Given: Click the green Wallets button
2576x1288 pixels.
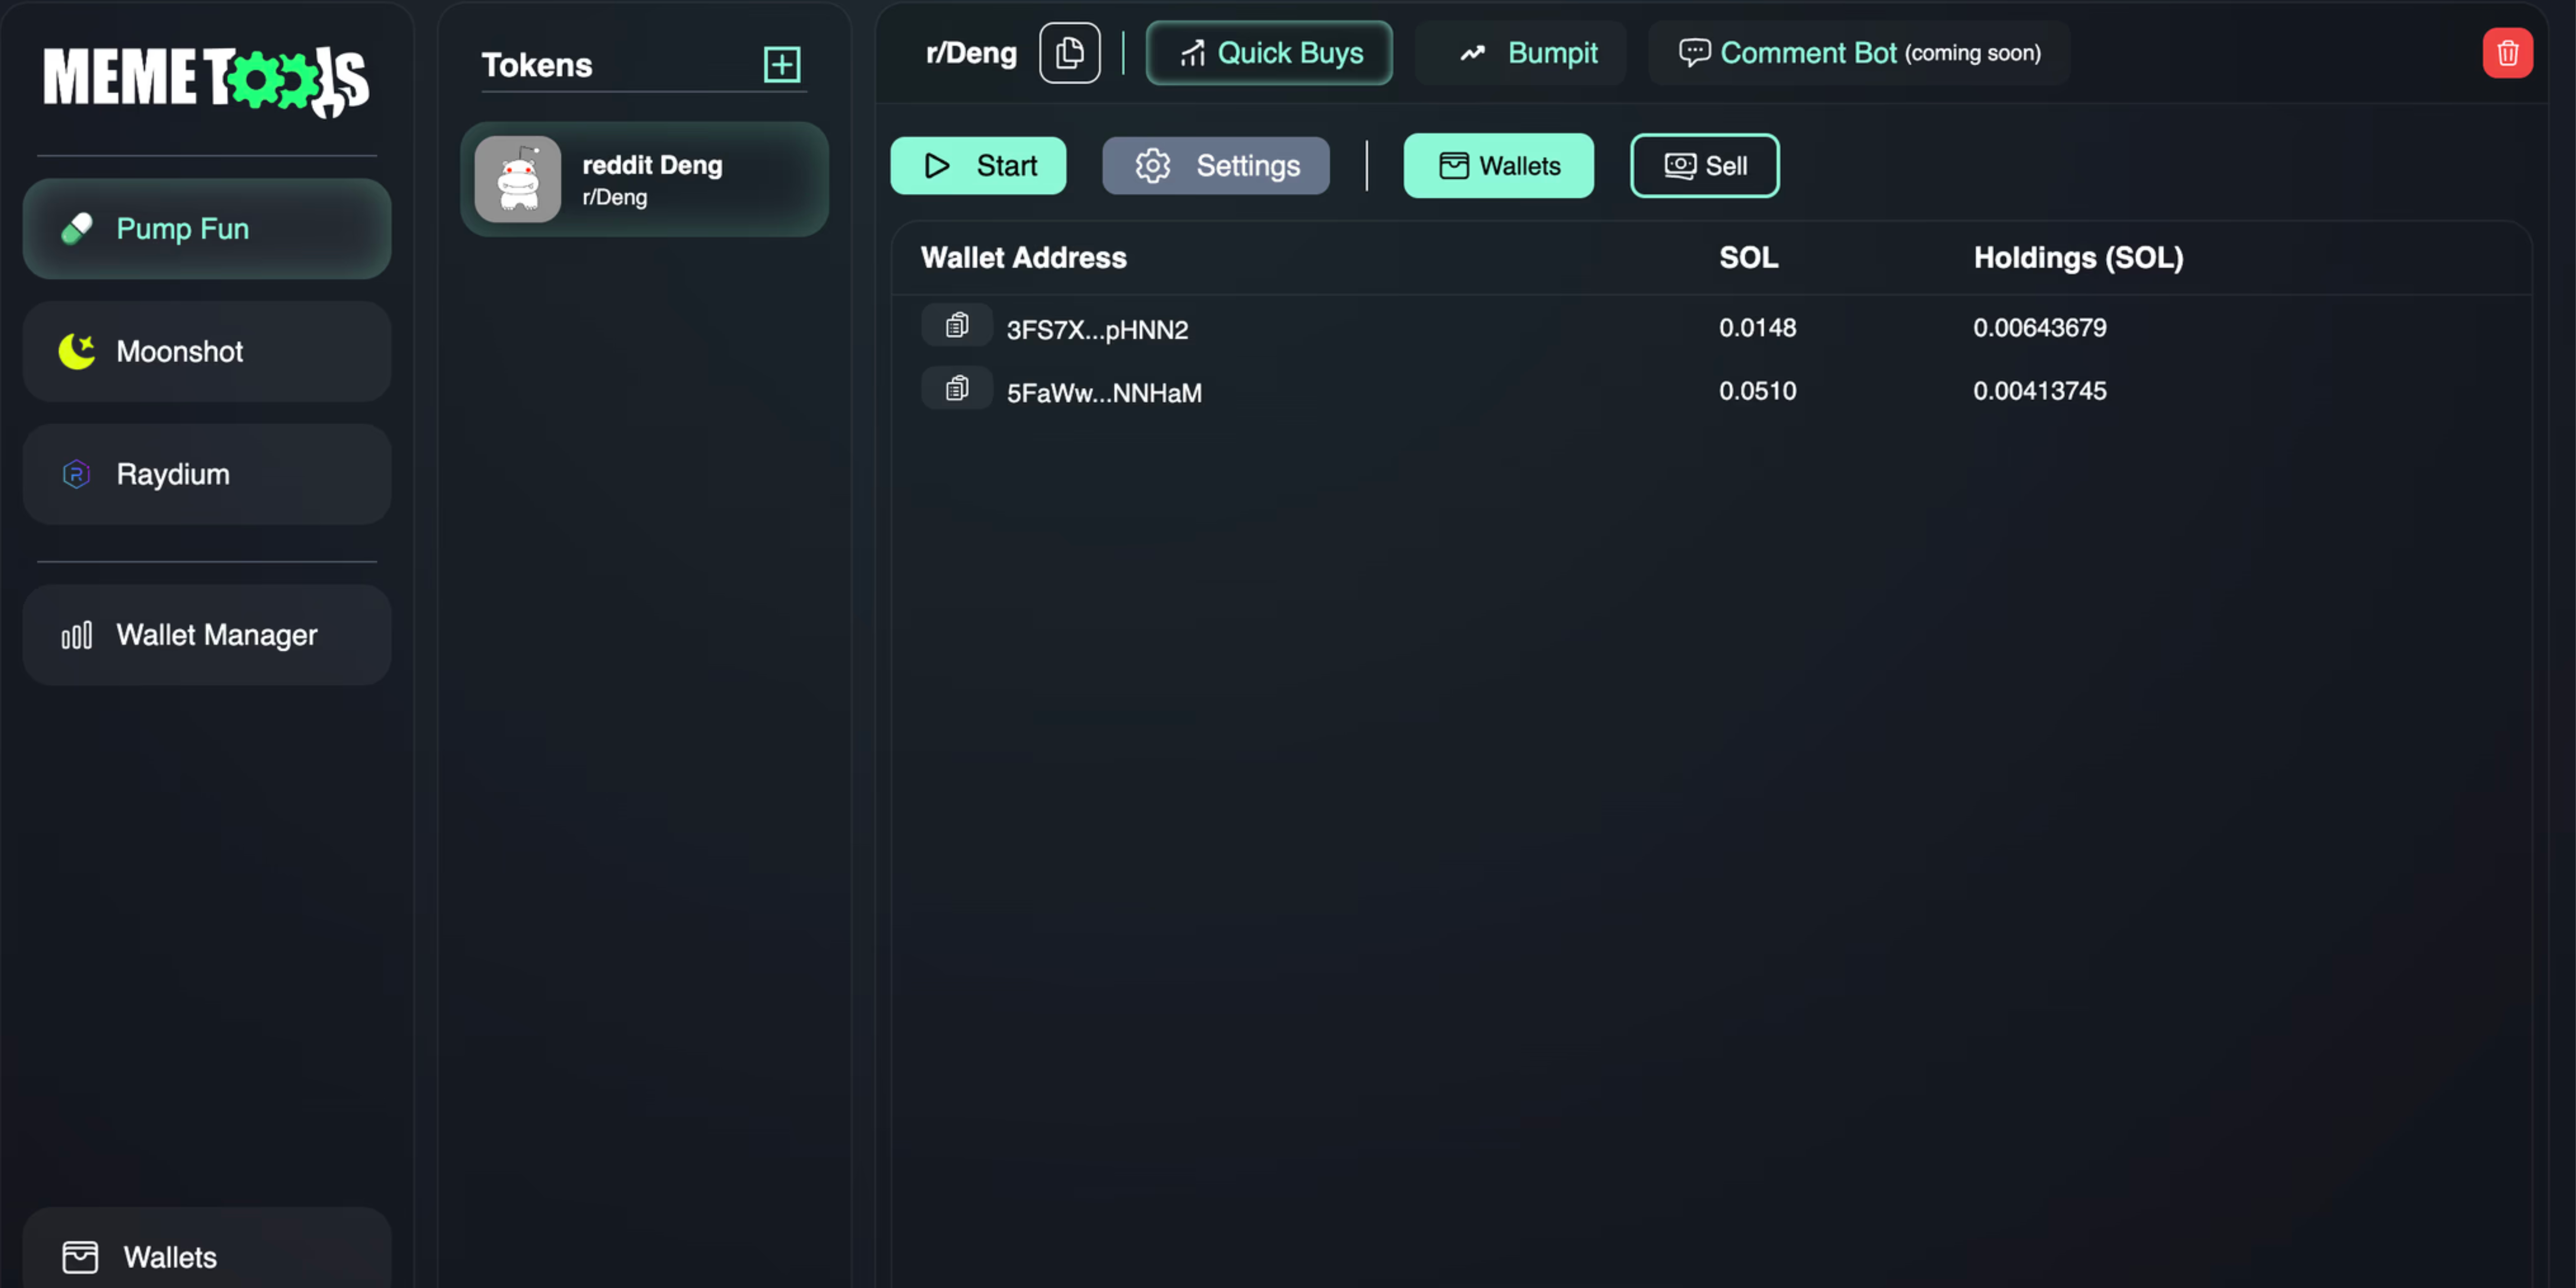Looking at the screenshot, I should pos(1497,166).
